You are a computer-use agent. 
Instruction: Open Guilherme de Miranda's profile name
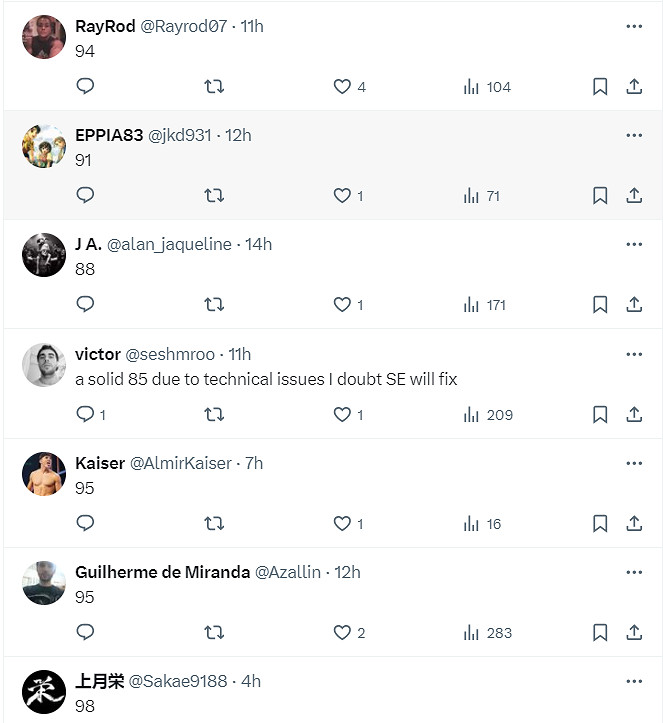160,572
